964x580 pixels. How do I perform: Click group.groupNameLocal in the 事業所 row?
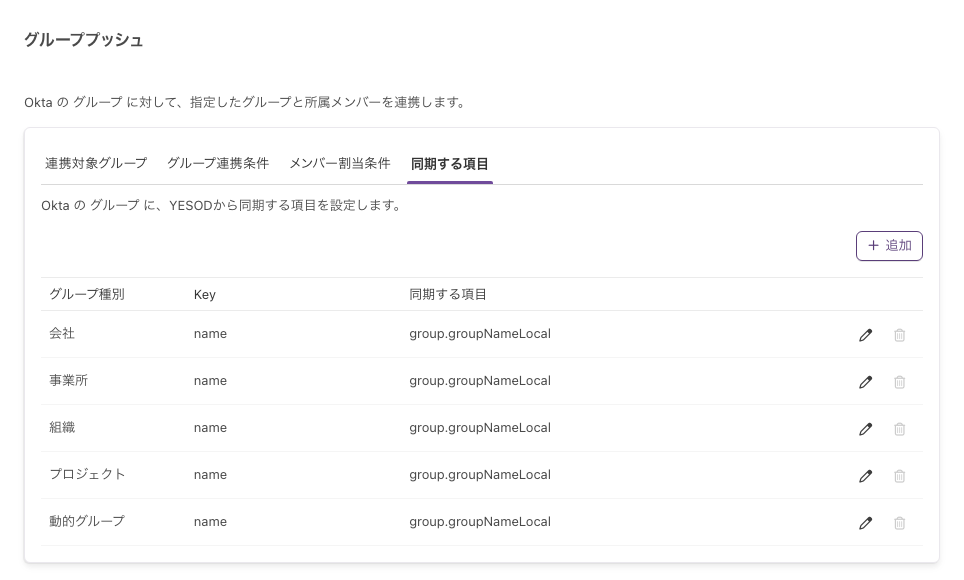click(x=480, y=381)
